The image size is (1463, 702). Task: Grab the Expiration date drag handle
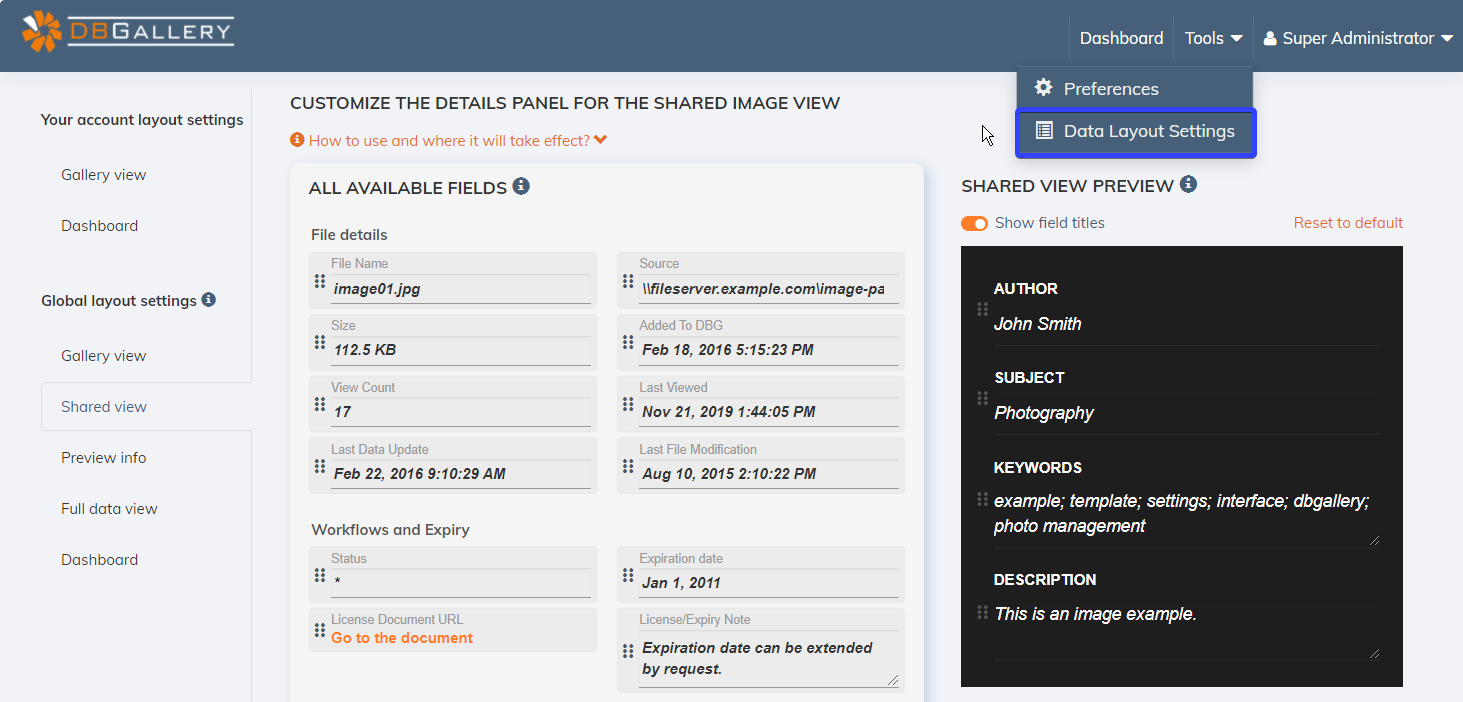[x=628, y=575]
